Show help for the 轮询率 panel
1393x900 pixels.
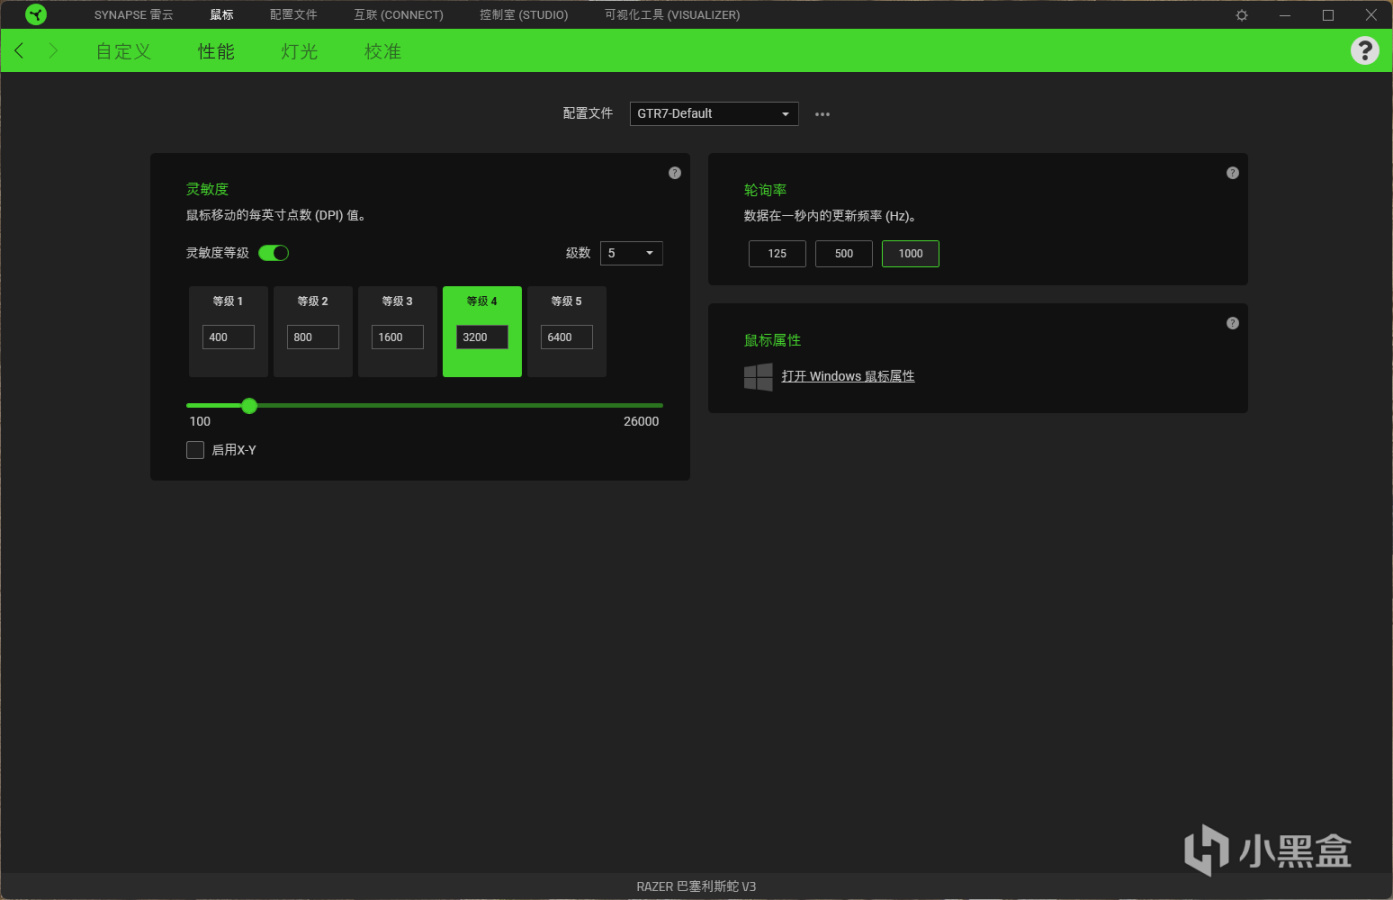click(x=1233, y=173)
